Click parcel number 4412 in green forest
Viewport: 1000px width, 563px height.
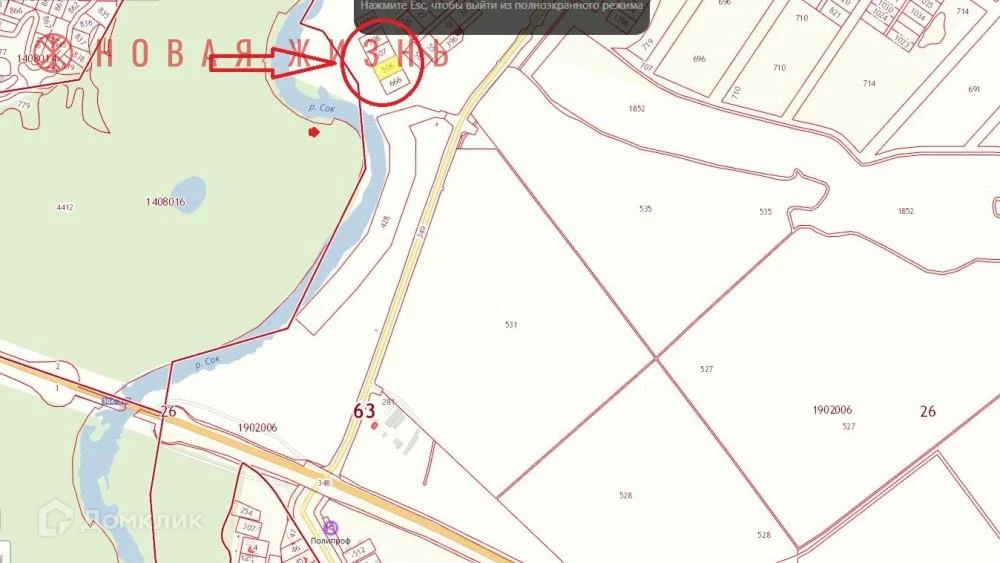coord(65,207)
